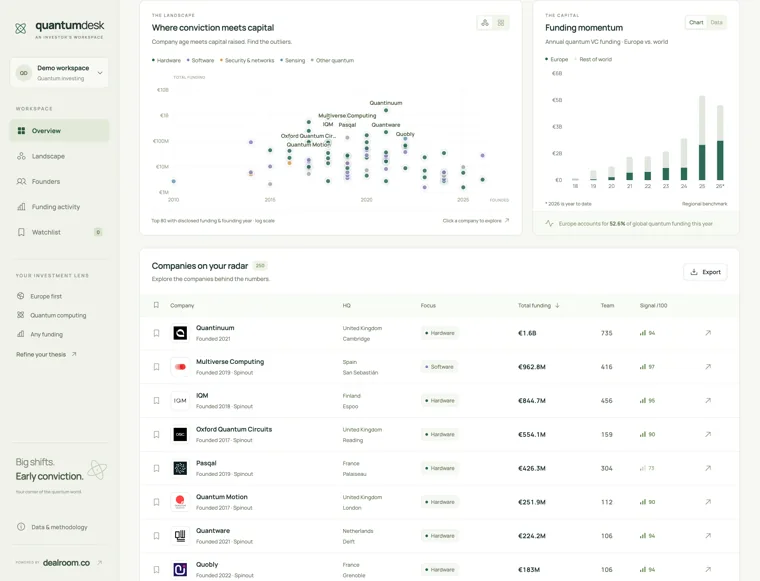The image size is (760, 581).
Task: Bookmark the Quantware row
Action: [x=156, y=536]
